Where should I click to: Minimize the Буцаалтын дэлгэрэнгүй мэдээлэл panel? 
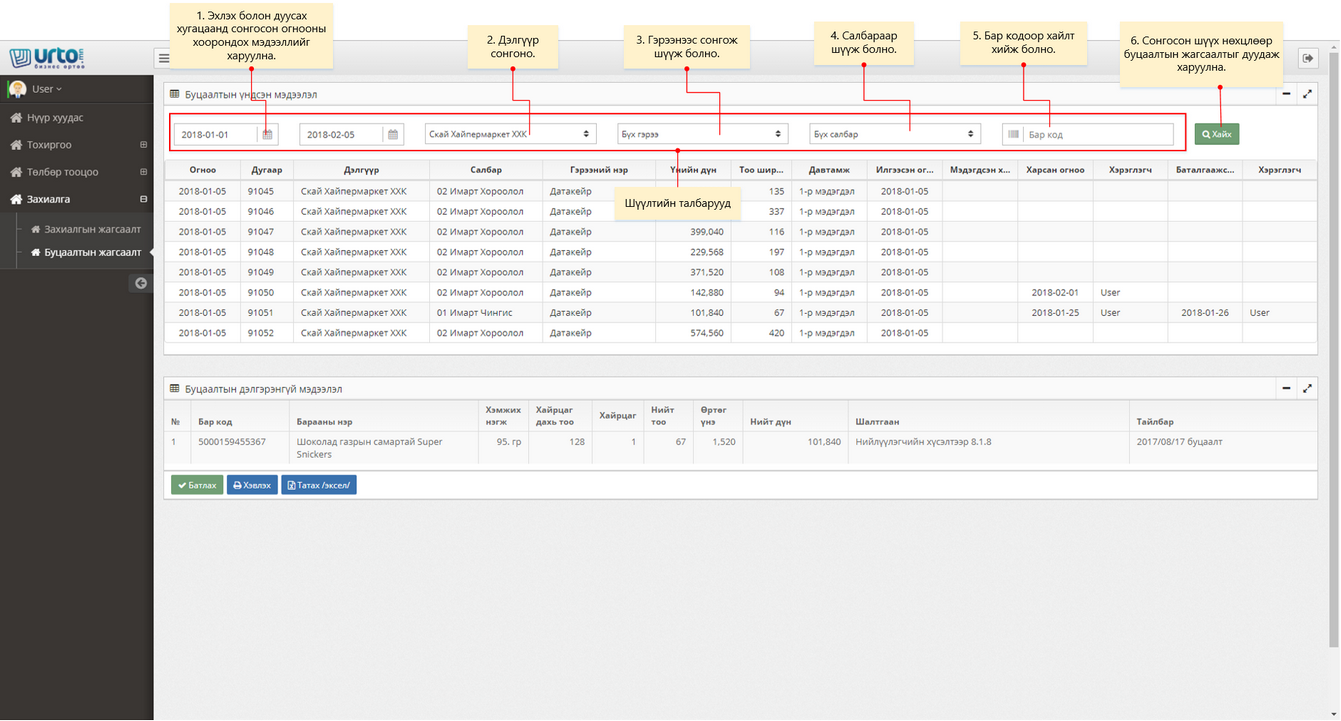1287,388
